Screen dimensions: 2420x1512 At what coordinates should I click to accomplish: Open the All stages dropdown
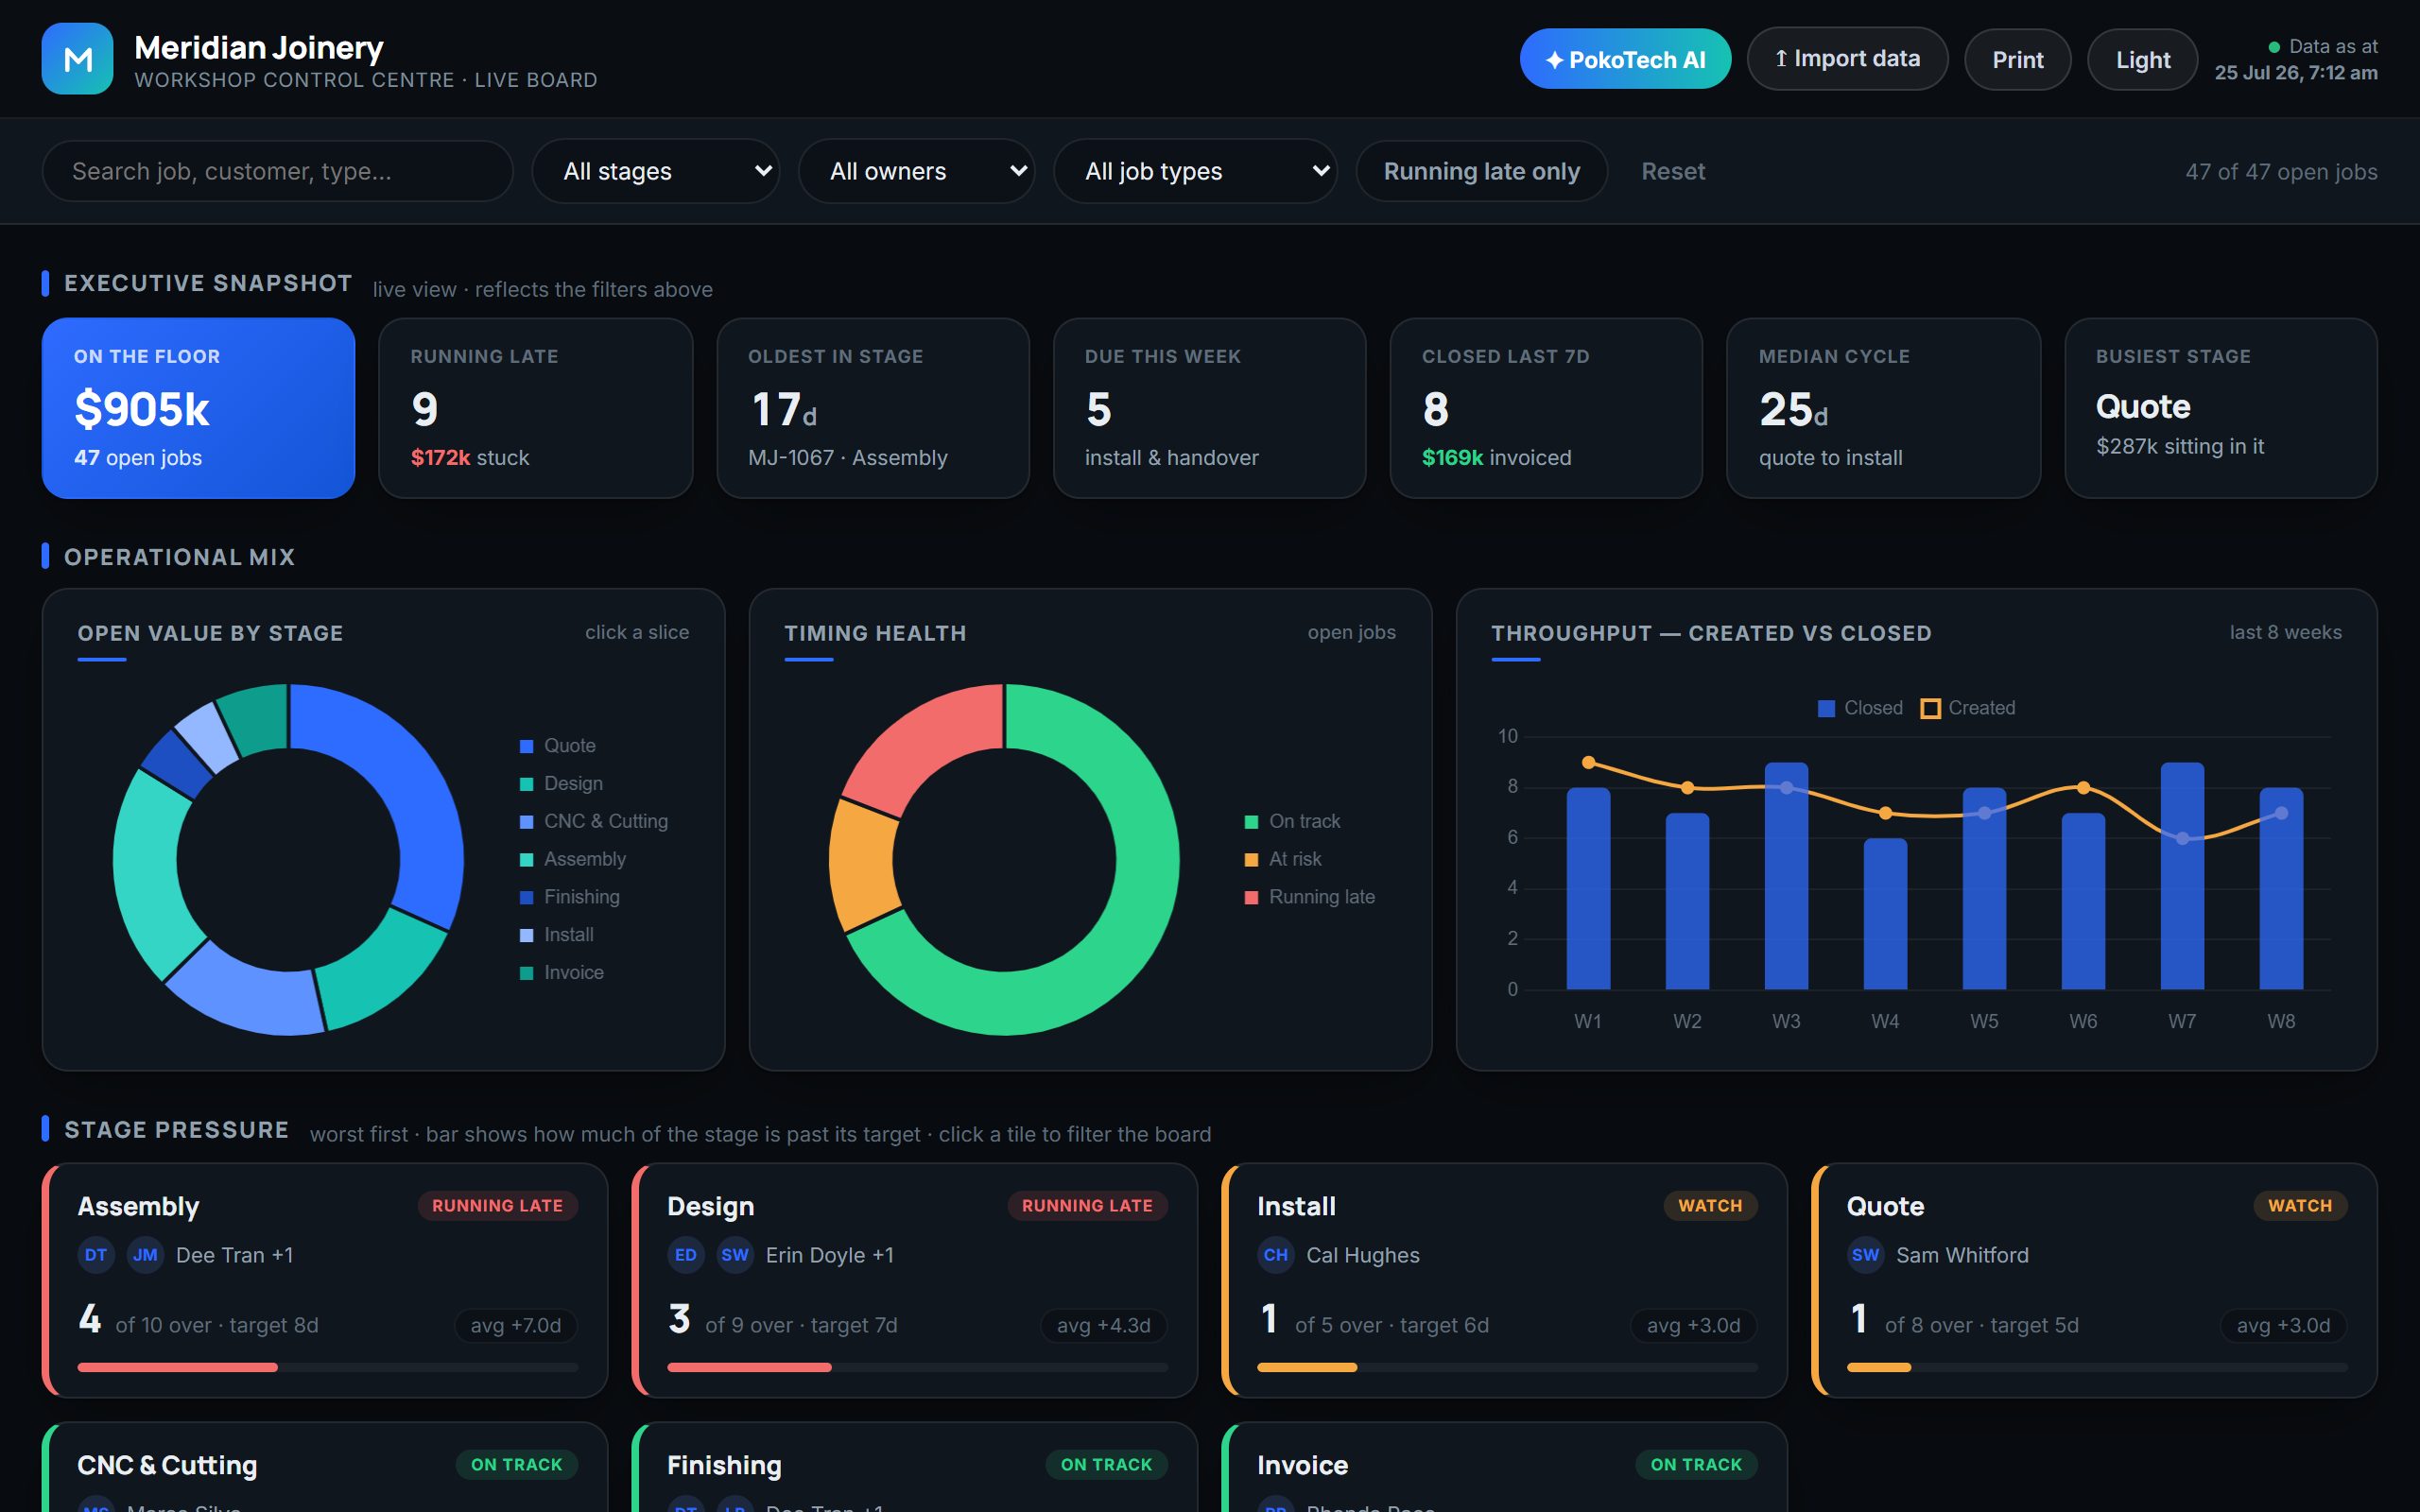tap(656, 171)
